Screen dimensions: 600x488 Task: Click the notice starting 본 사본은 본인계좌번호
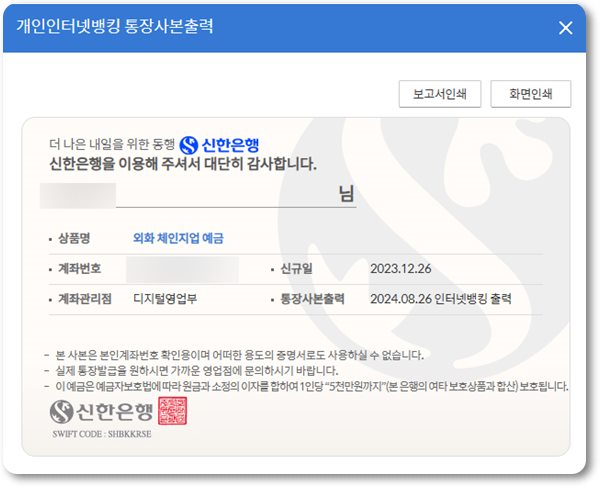coord(240,355)
